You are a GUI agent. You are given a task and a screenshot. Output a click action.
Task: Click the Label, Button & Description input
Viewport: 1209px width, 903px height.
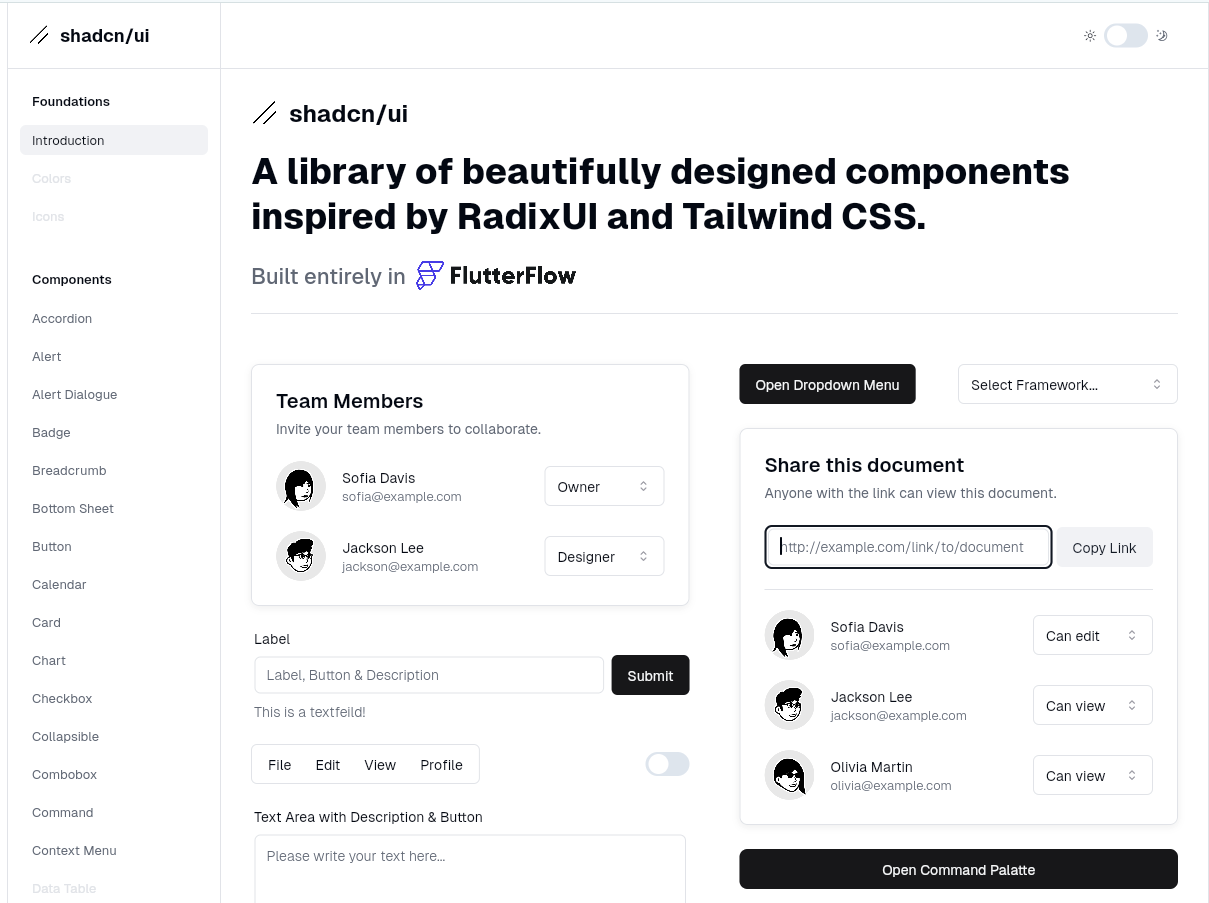point(429,675)
